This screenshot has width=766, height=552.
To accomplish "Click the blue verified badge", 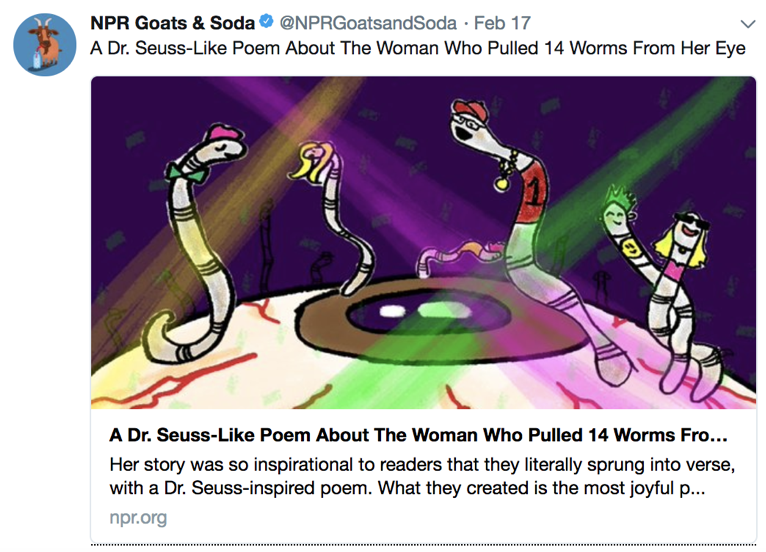I will 265,22.
